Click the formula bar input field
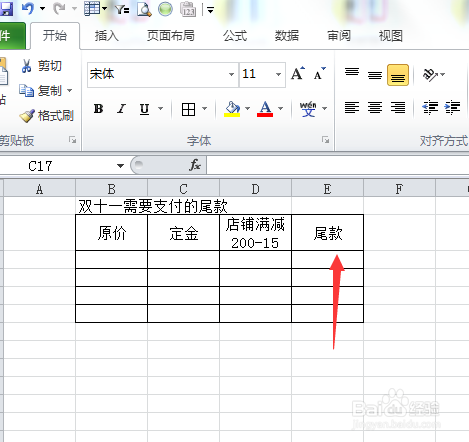Image resolution: width=469 pixels, height=442 pixels. click(x=337, y=165)
